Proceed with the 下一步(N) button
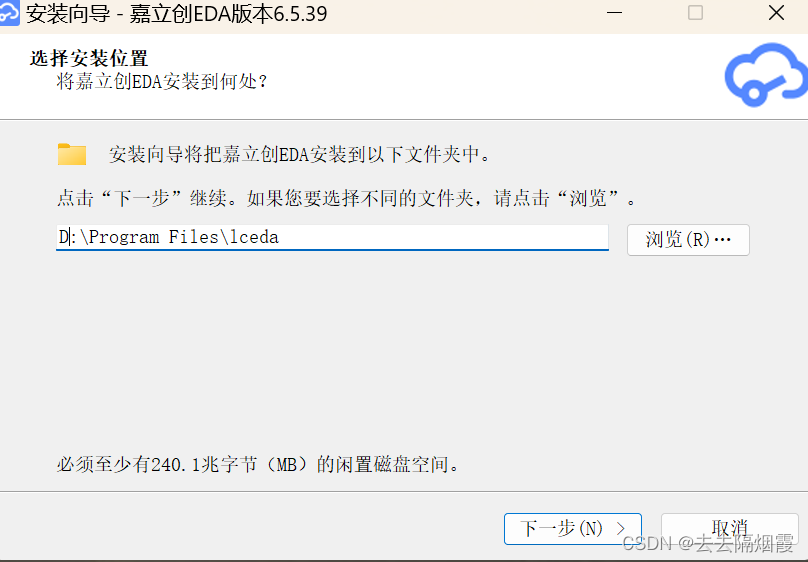Image resolution: width=808 pixels, height=562 pixels. (573, 529)
